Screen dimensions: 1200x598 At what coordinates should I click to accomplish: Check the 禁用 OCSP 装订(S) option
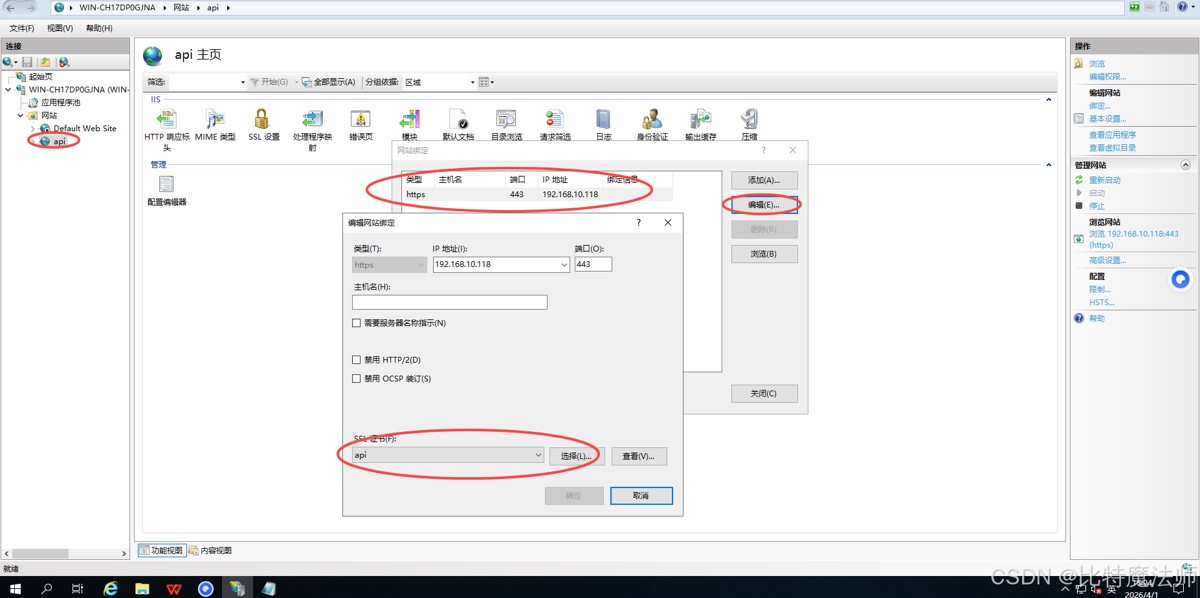pyautogui.click(x=357, y=379)
